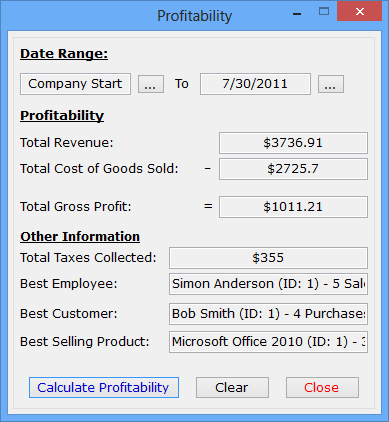The image size is (389, 422).
Task: Click the Total Revenue $3736.91 field
Action: pyautogui.click(x=293, y=143)
